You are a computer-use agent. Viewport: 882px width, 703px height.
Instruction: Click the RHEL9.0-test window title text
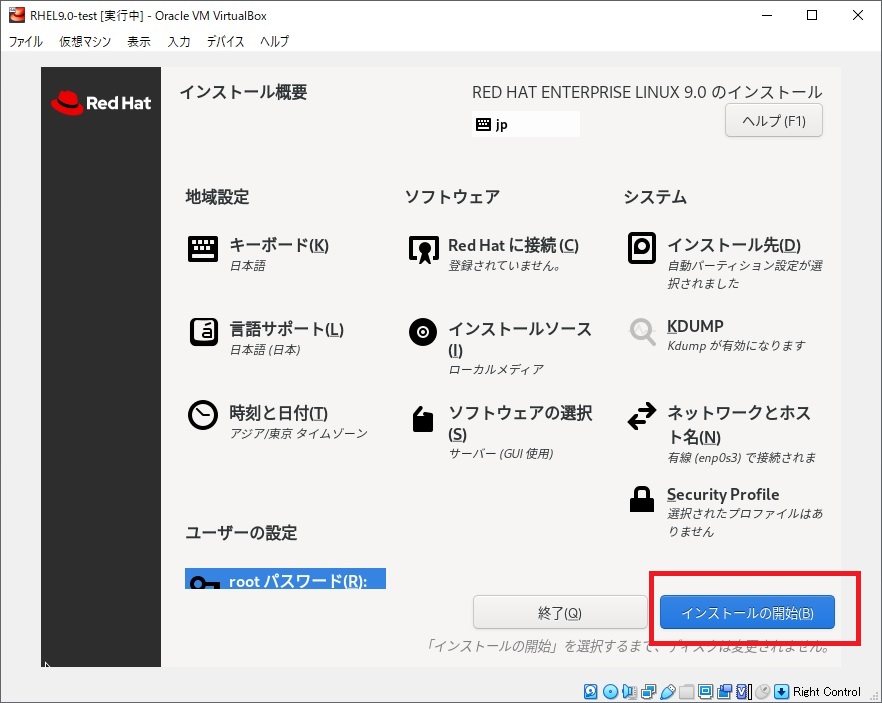coord(148,16)
